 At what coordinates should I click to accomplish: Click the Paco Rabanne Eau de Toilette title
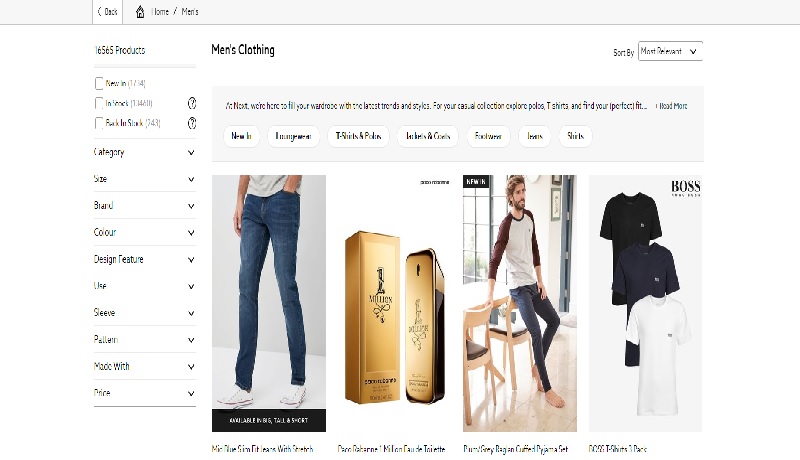tap(391, 449)
